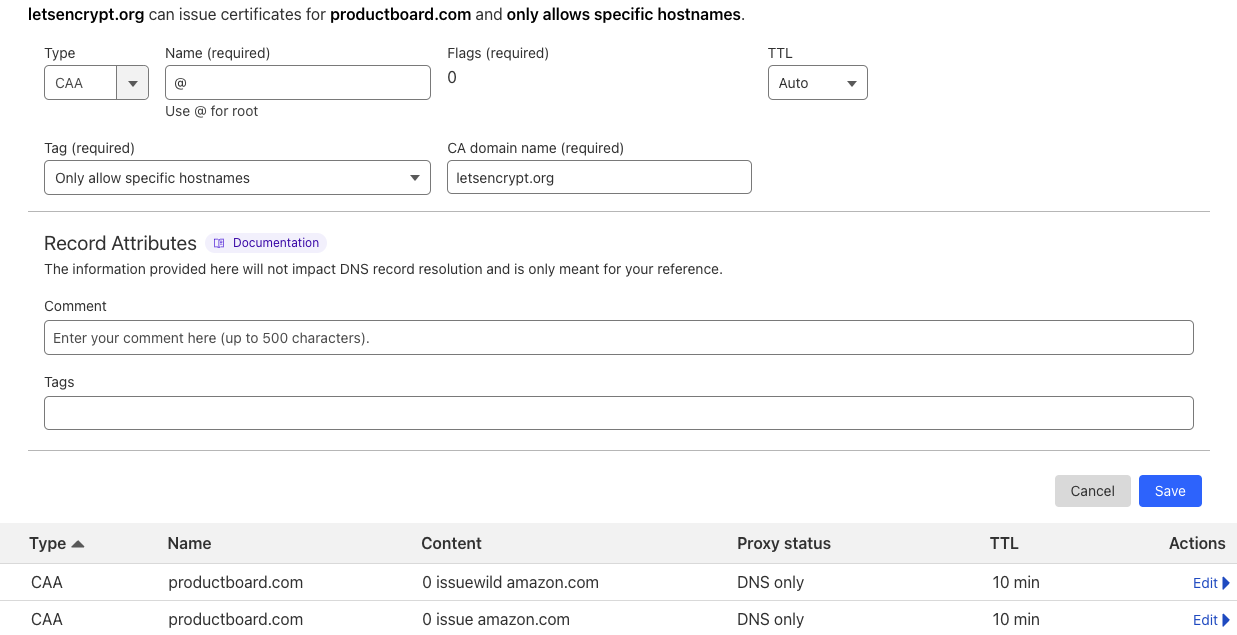
Task: Edit the issuewild amazon.com record
Action: coord(1211,583)
